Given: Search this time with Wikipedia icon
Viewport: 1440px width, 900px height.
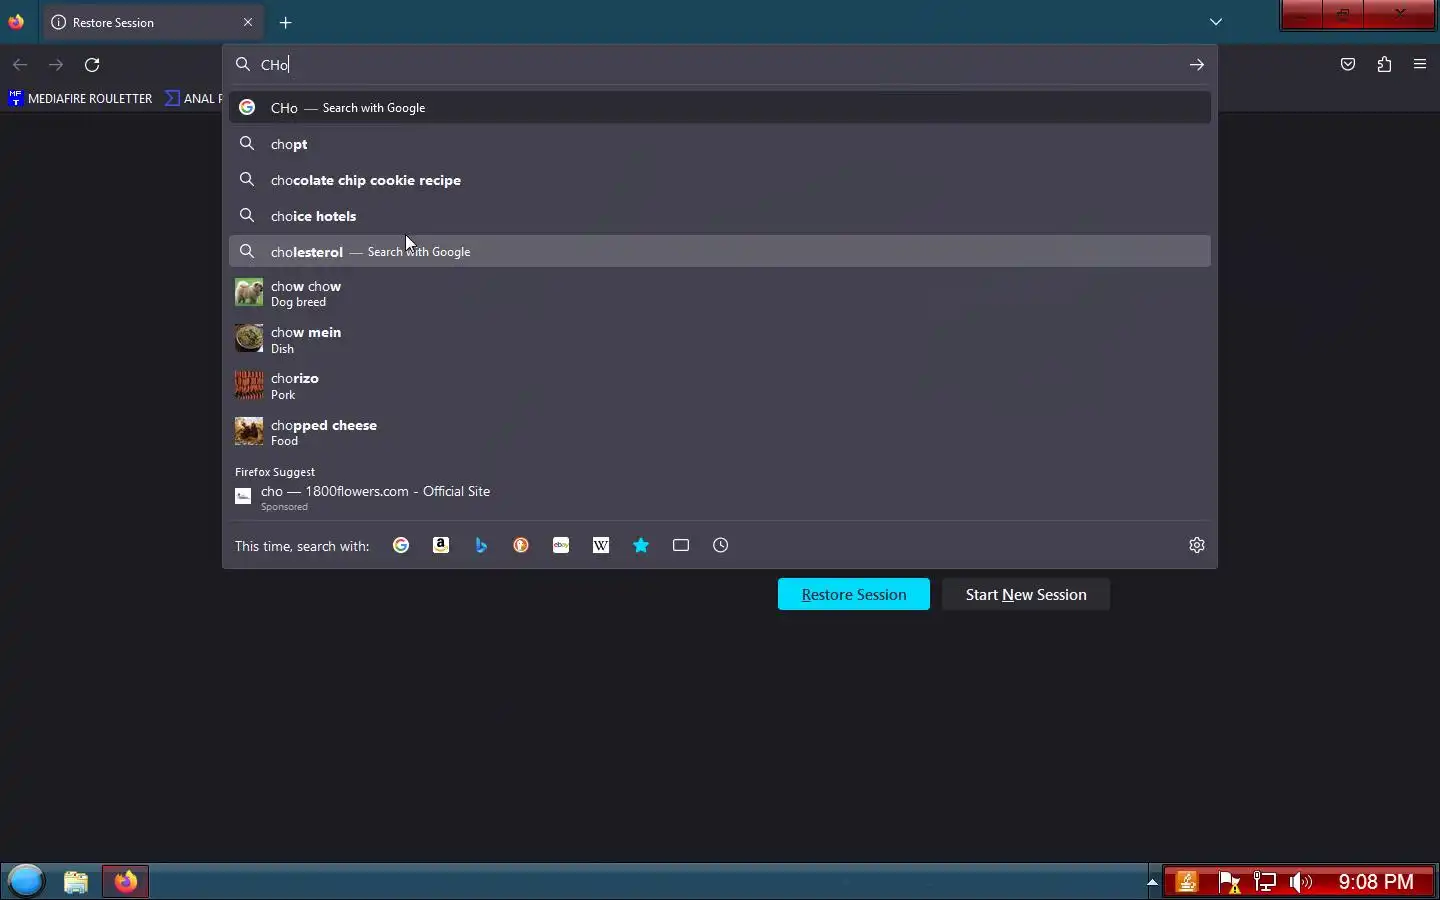Looking at the screenshot, I should (601, 545).
